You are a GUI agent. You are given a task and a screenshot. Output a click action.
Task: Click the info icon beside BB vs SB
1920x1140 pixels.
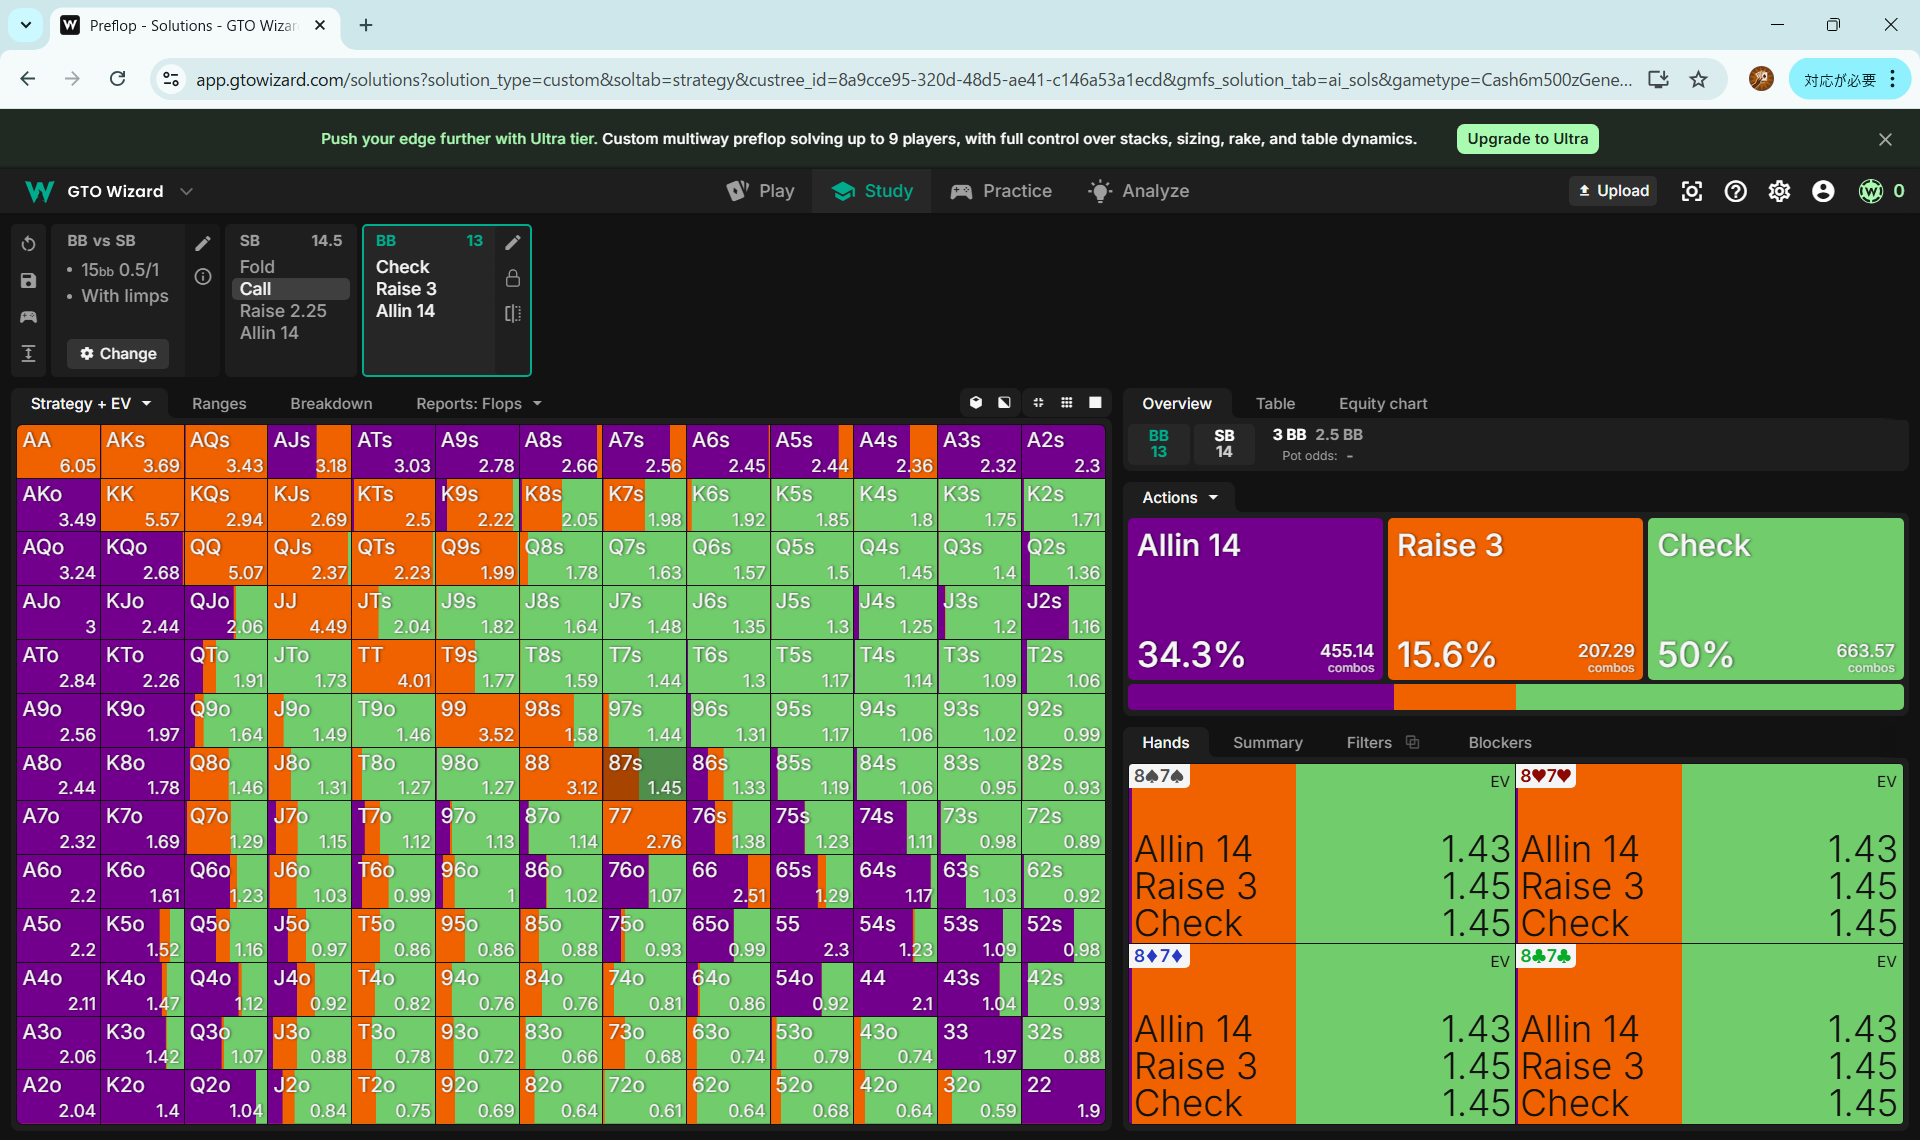tap(203, 277)
